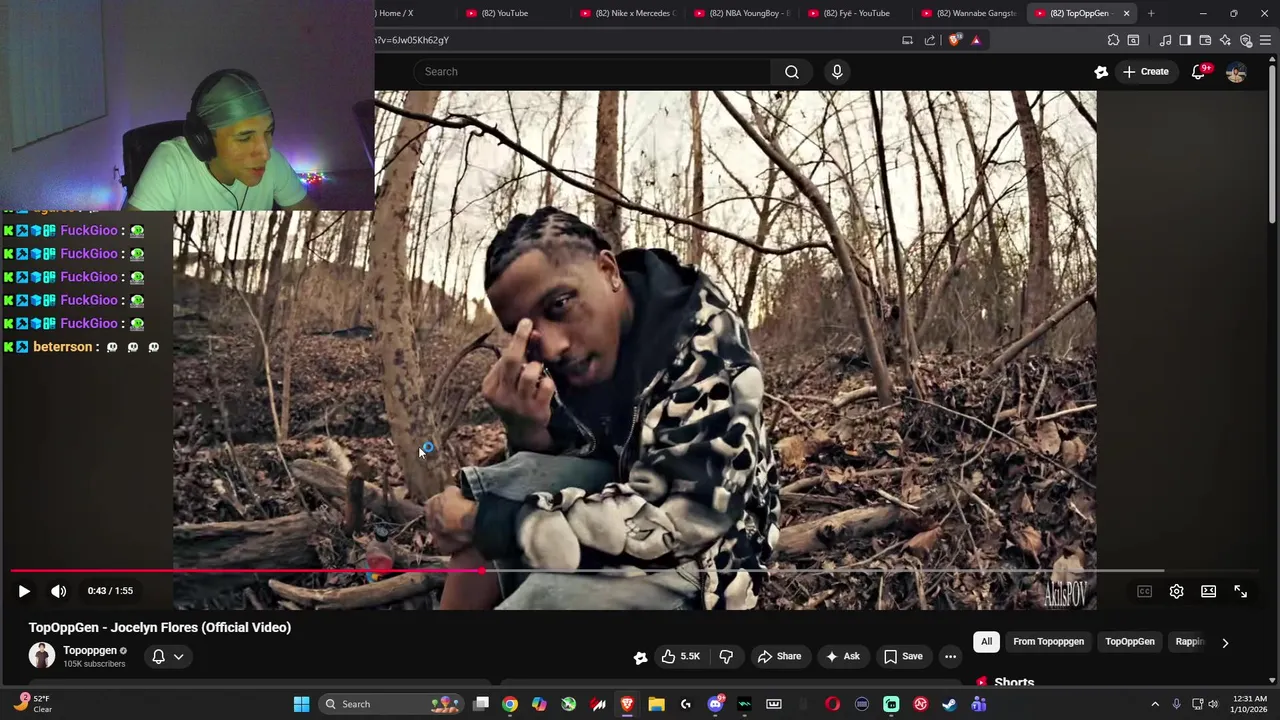
Task: Click the extension icon beside Create
Action: [1101, 72]
